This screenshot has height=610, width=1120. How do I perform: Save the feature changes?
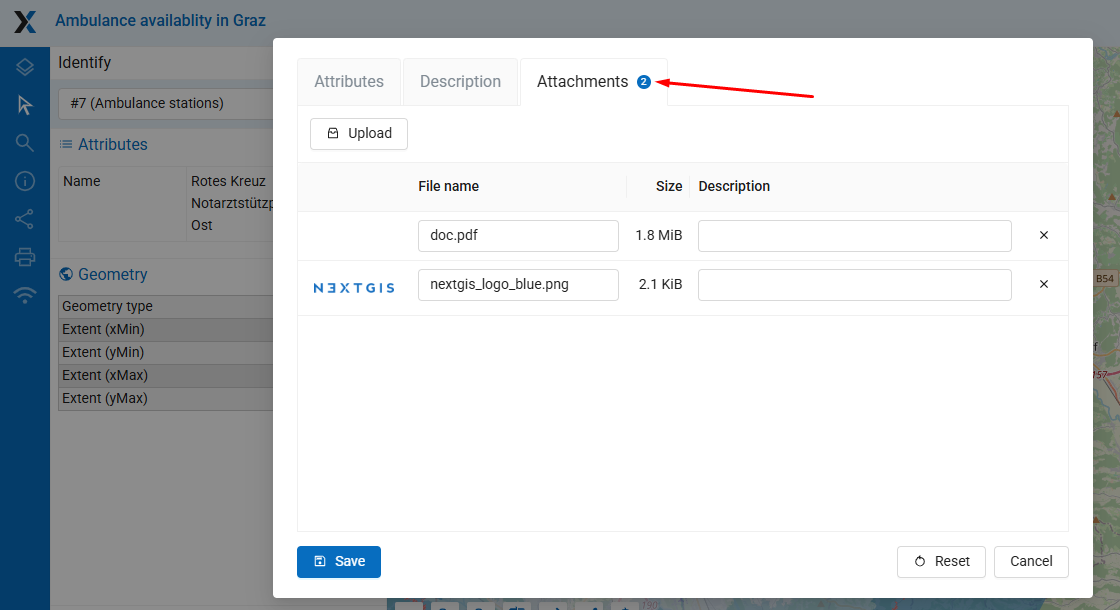339,562
